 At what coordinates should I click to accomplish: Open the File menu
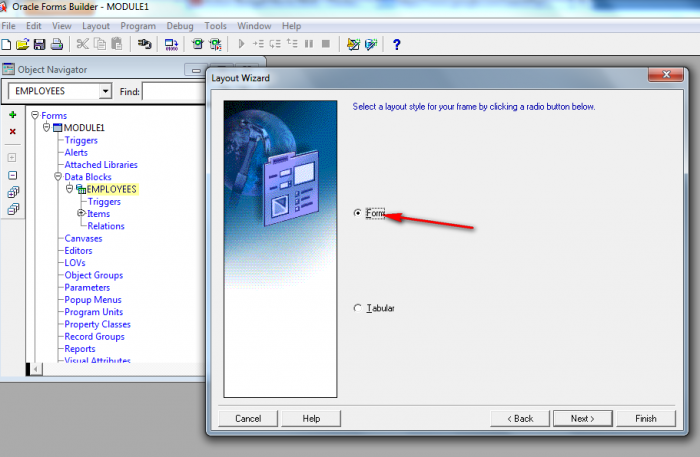8,26
